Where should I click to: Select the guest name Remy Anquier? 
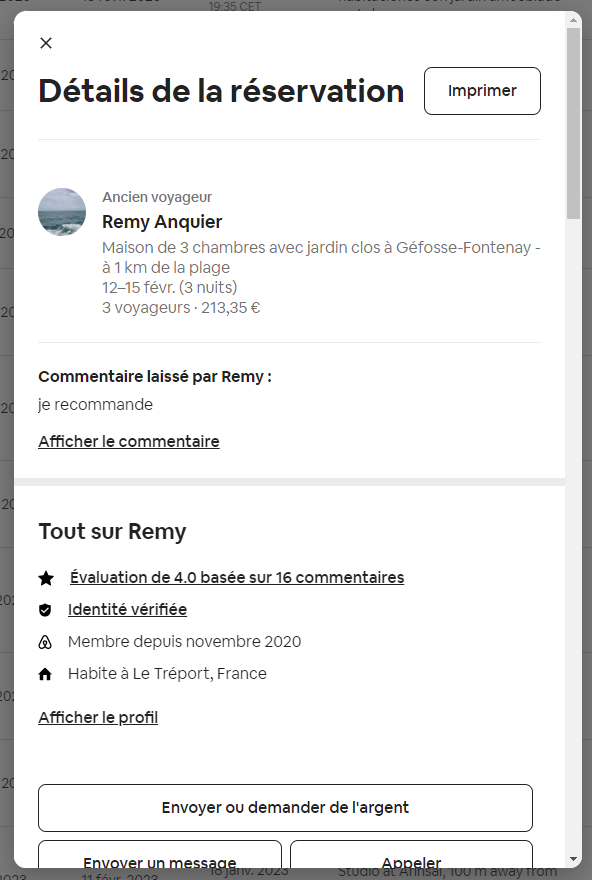(x=162, y=222)
